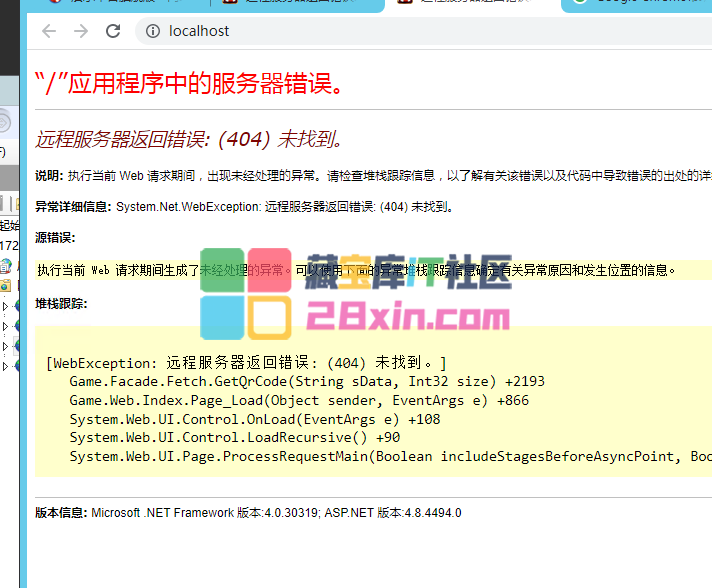712x588 pixels.
Task: Click the 源错误: label
Action: pos(55,237)
